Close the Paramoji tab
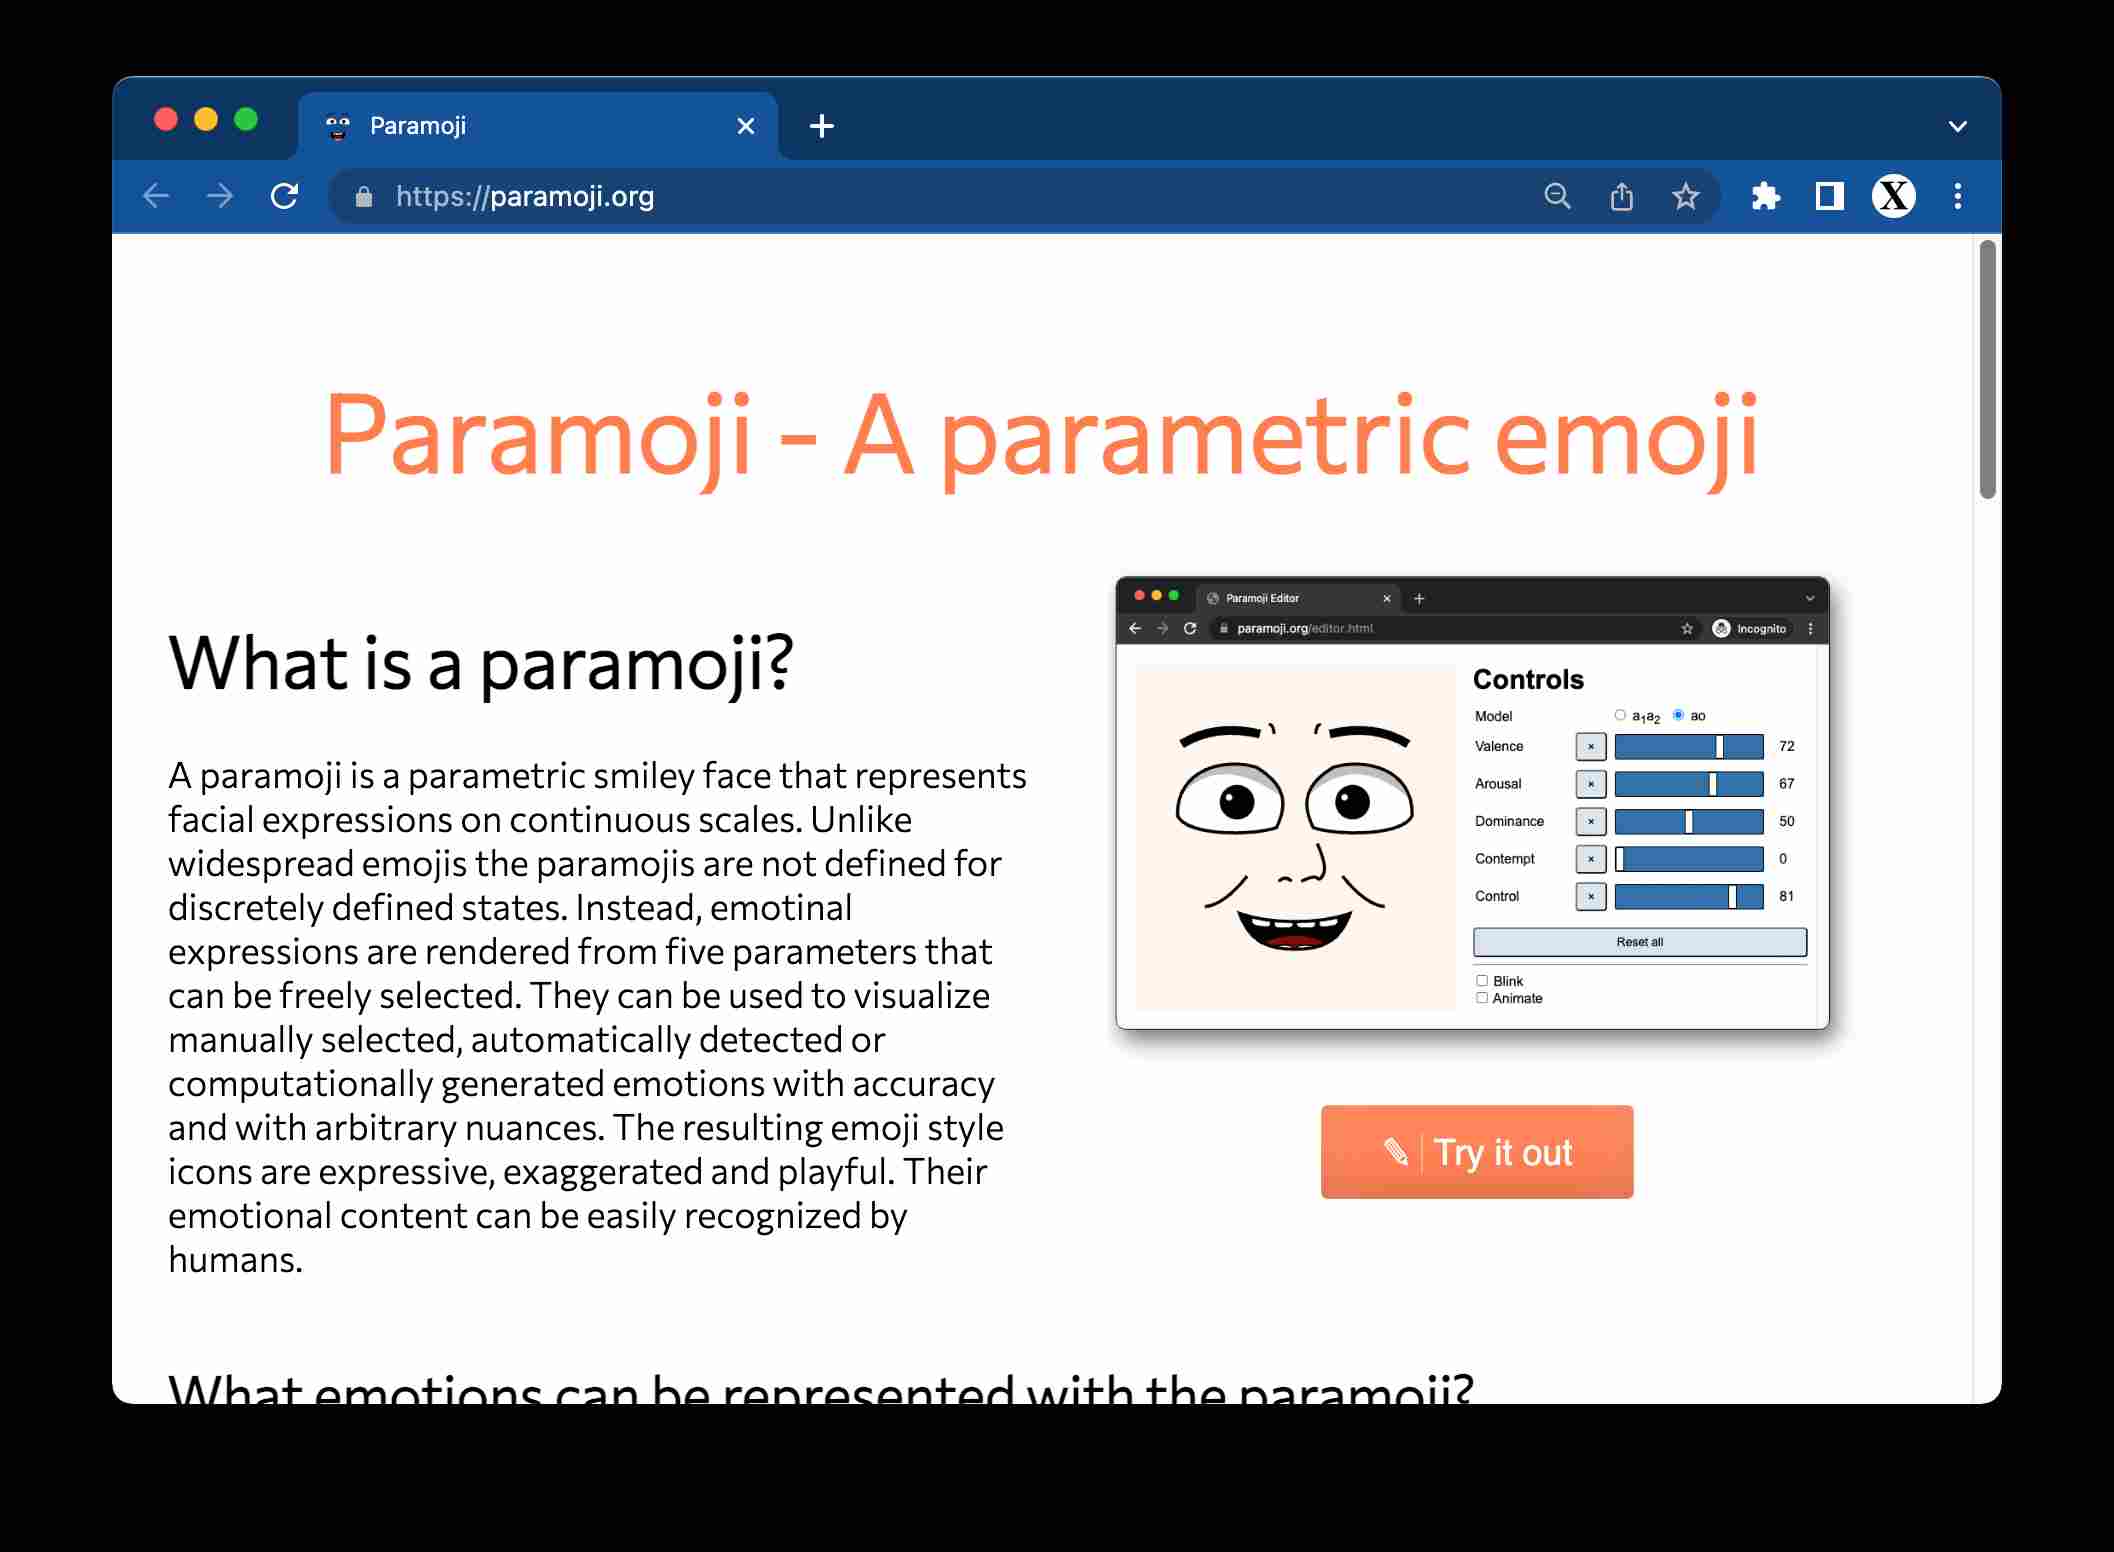The width and height of the screenshot is (2114, 1552). pyautogui.click(x=745, y=126)
